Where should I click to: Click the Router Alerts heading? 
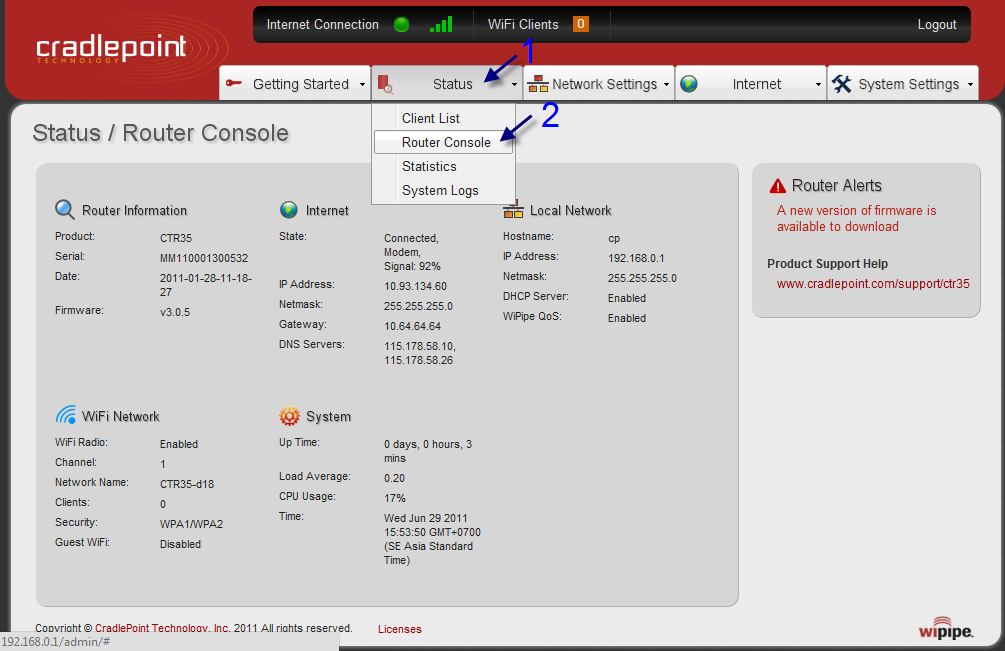[x=836, y=186]
